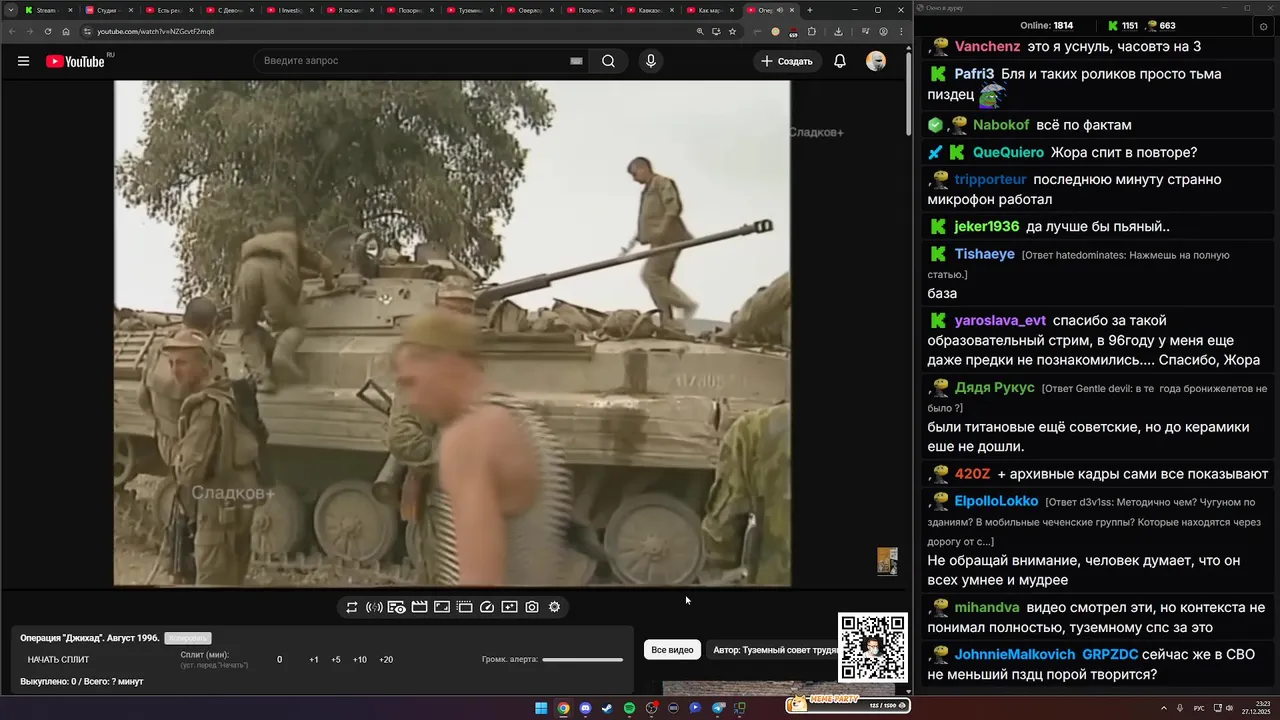Click the sound waves icon in player toolbar
This screenshot has width=1280, height=720.
click(x=374, y=607)
